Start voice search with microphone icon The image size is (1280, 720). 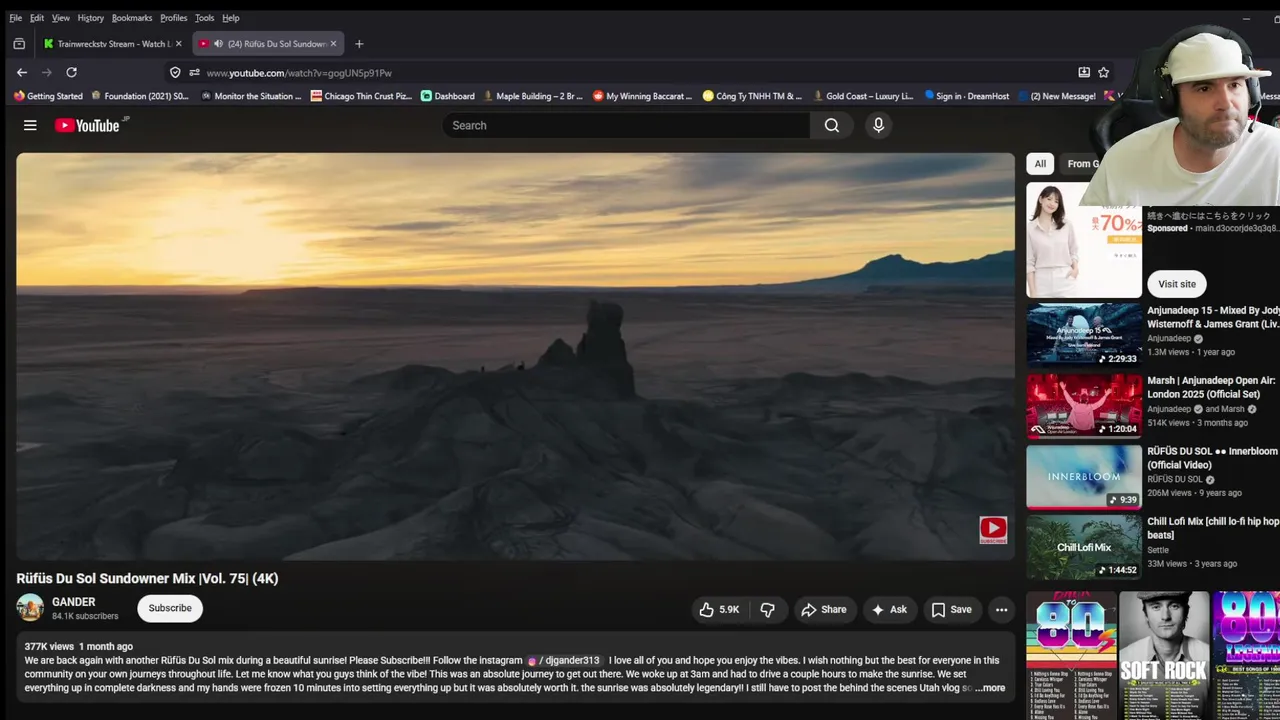[x=878, y=125]
